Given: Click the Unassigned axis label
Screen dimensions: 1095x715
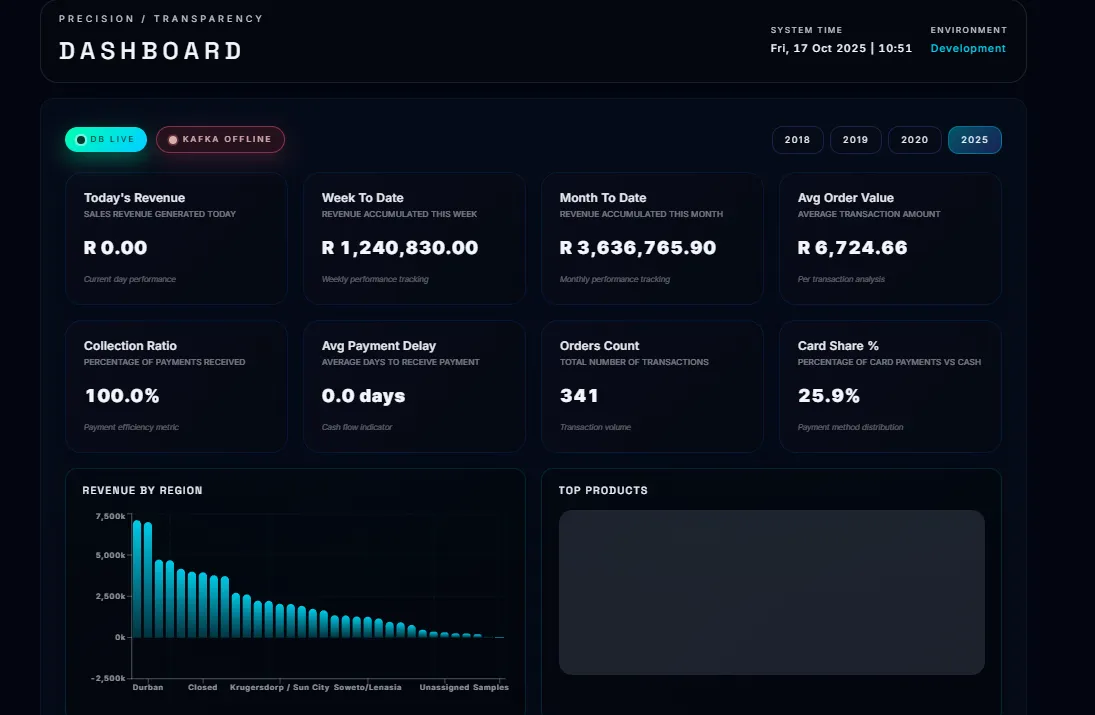Looking at the screenshot, I should (x=444, y=687).
